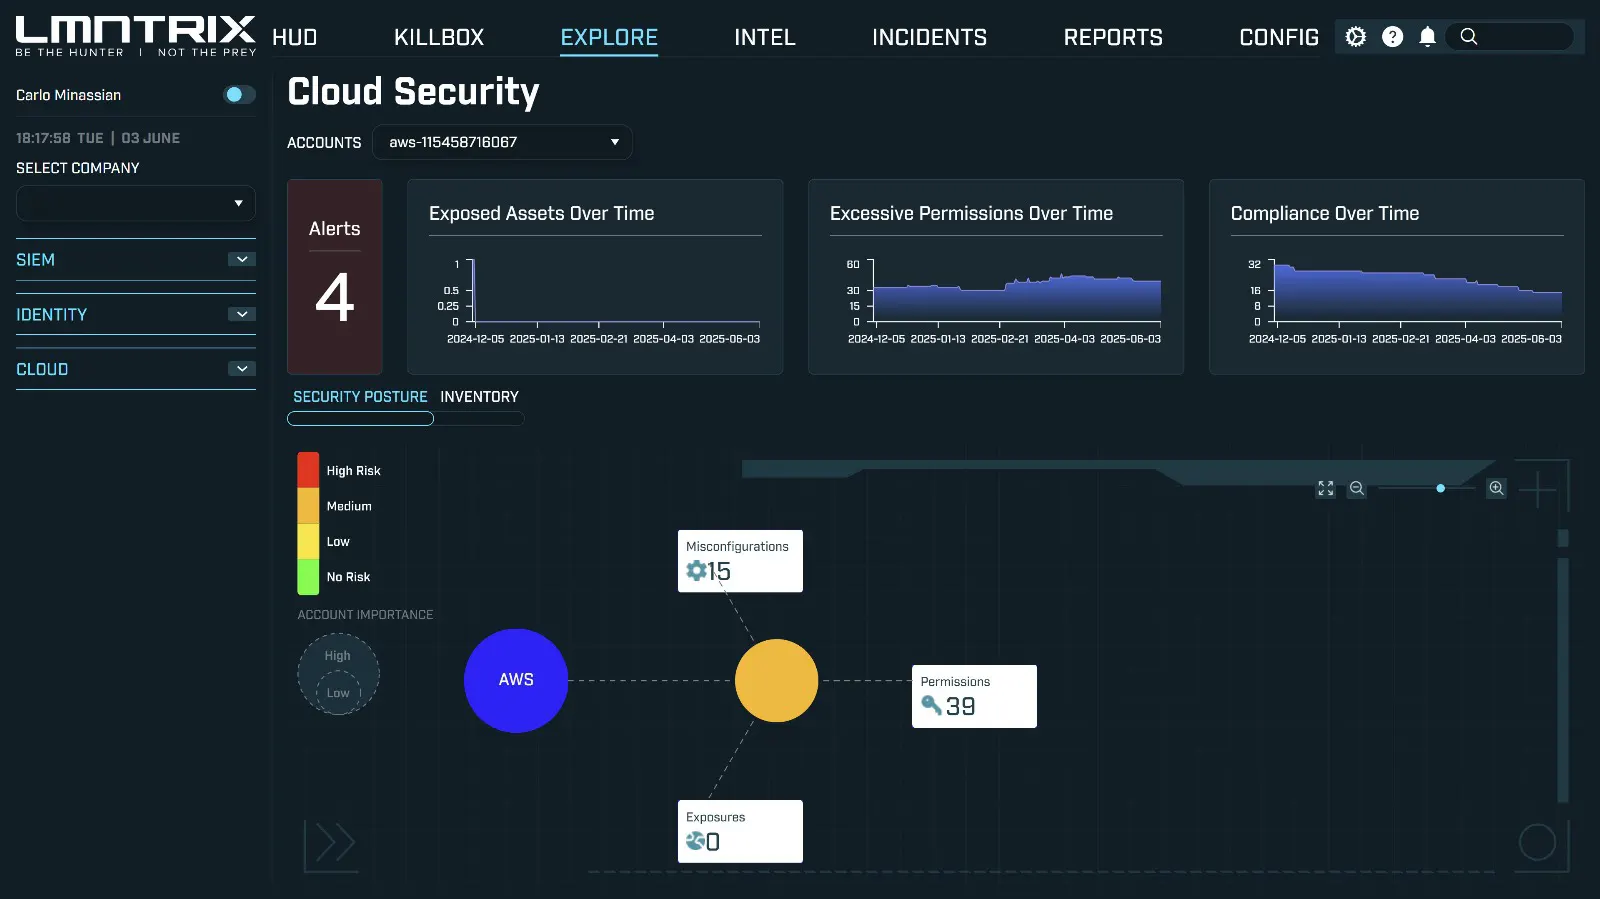Open the Accounts dropdown aws-115458716067
This screenshot has height=899, width=1600.
502,142
